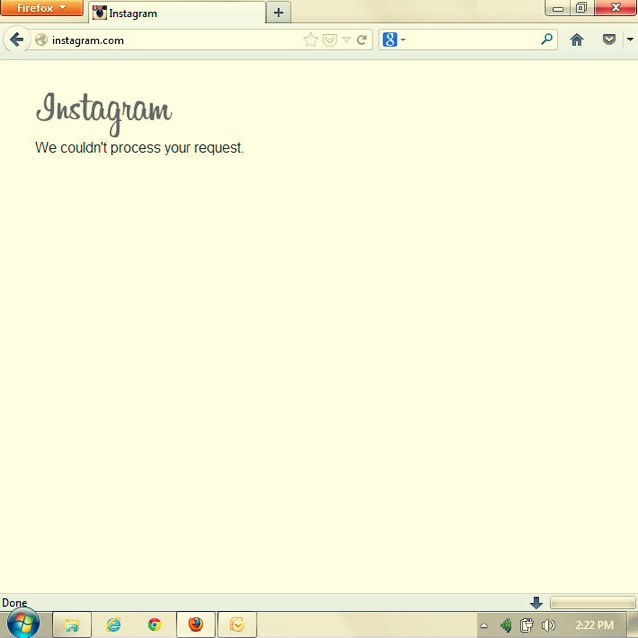638x638 pixels.
Task: Click the "Done" status bar text
Action: click(15, 603)
